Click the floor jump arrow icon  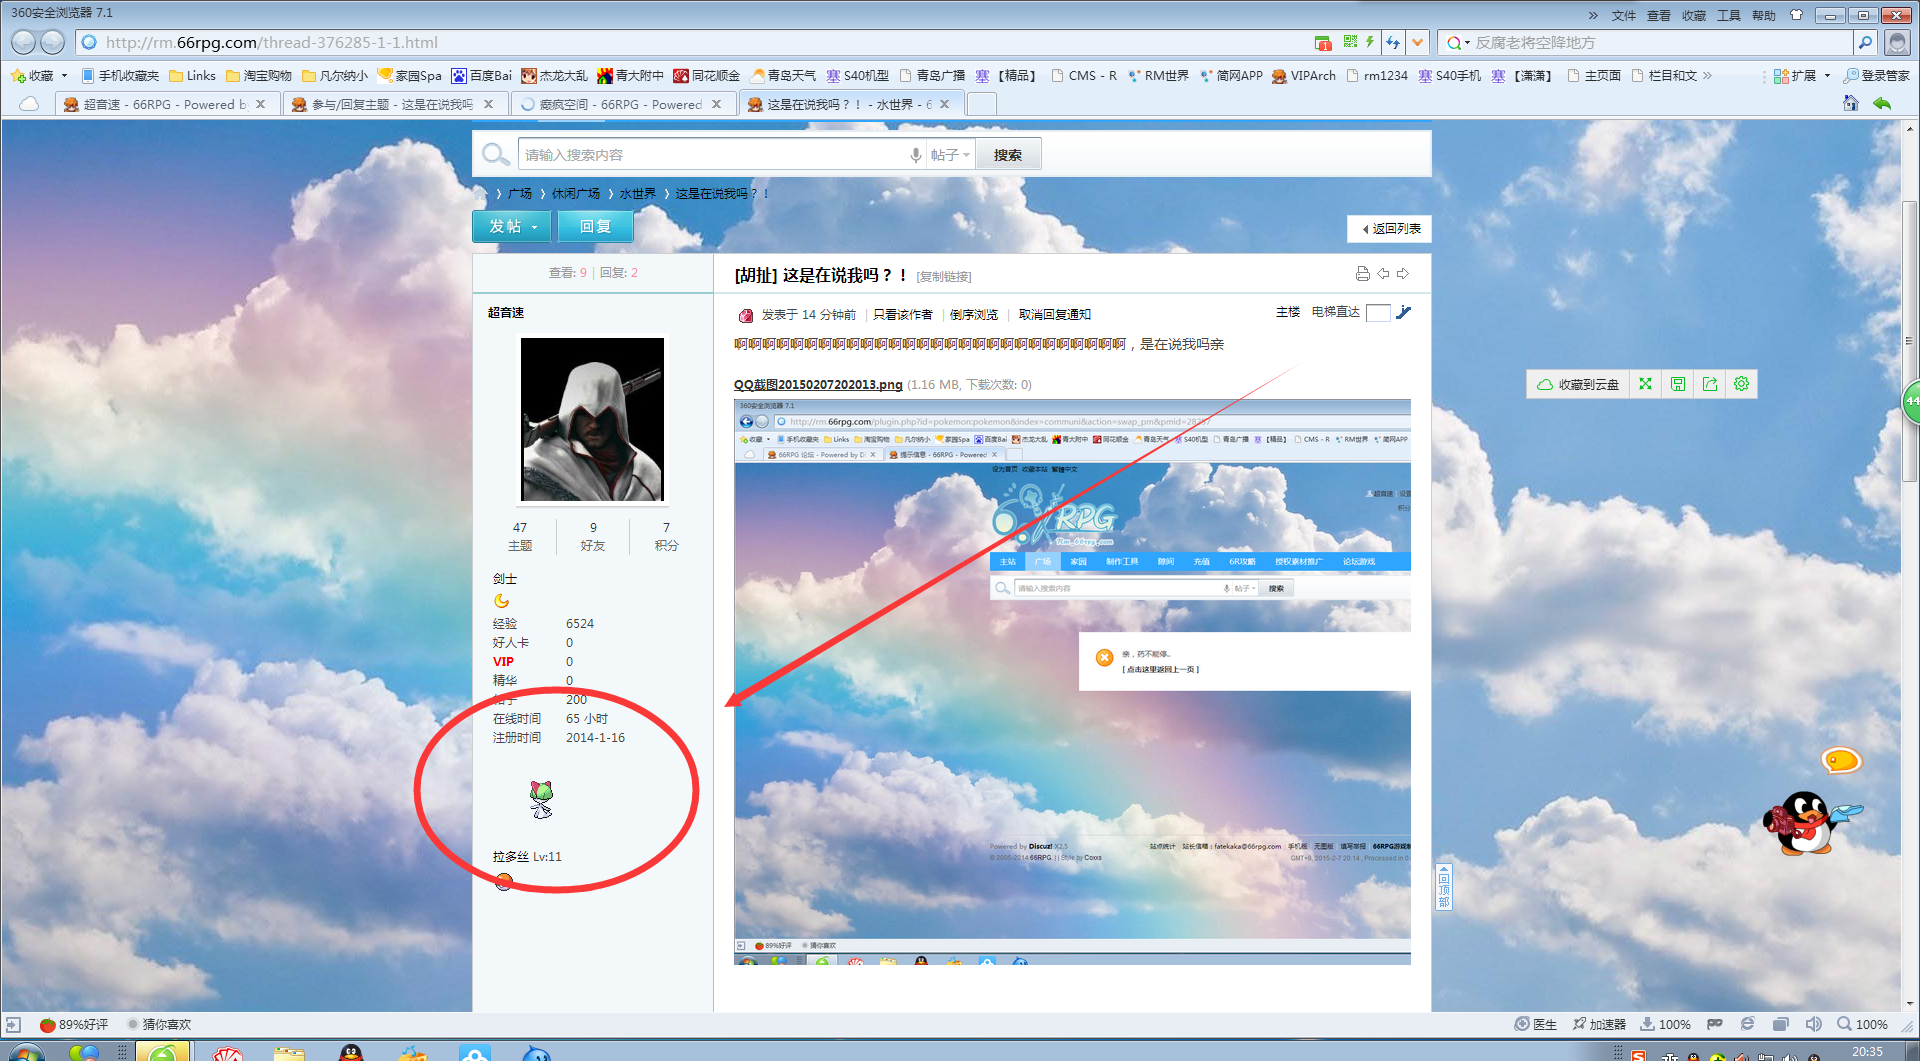[1403, 313]
